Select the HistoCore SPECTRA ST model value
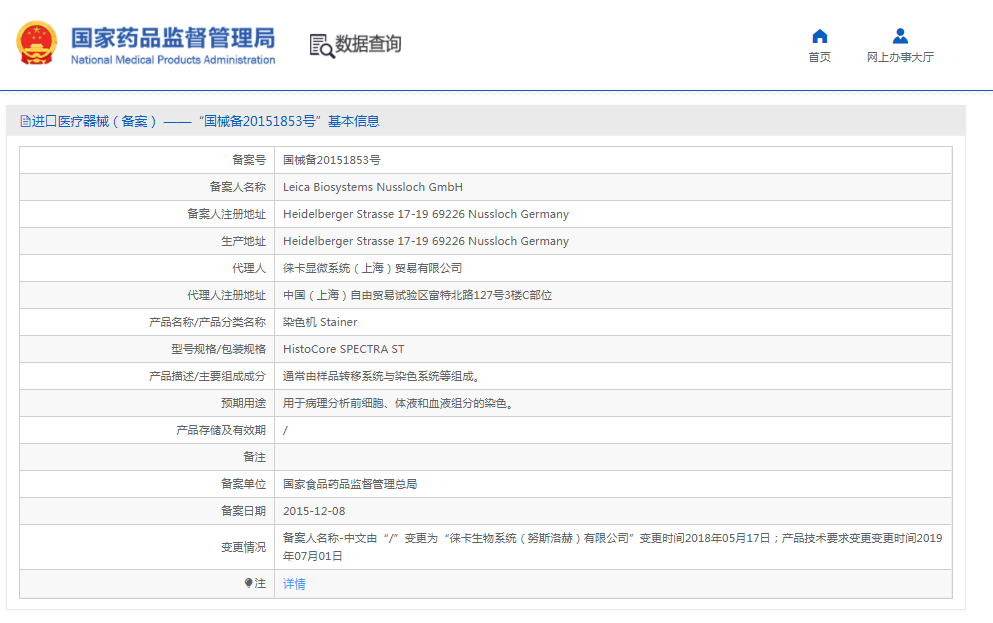 point(343,349)
